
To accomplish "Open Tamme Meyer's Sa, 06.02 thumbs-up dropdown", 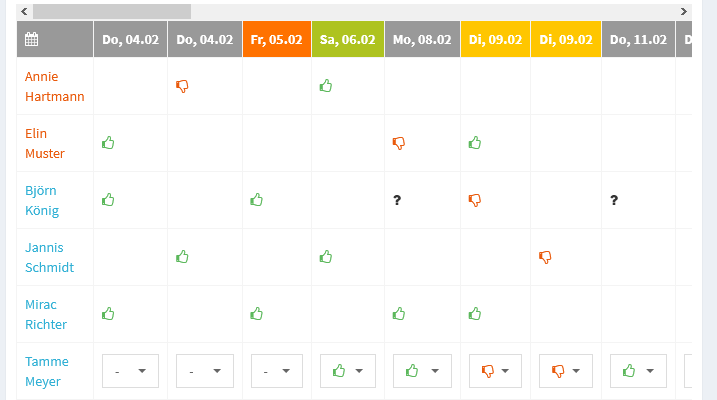I will tap(348, 371).
